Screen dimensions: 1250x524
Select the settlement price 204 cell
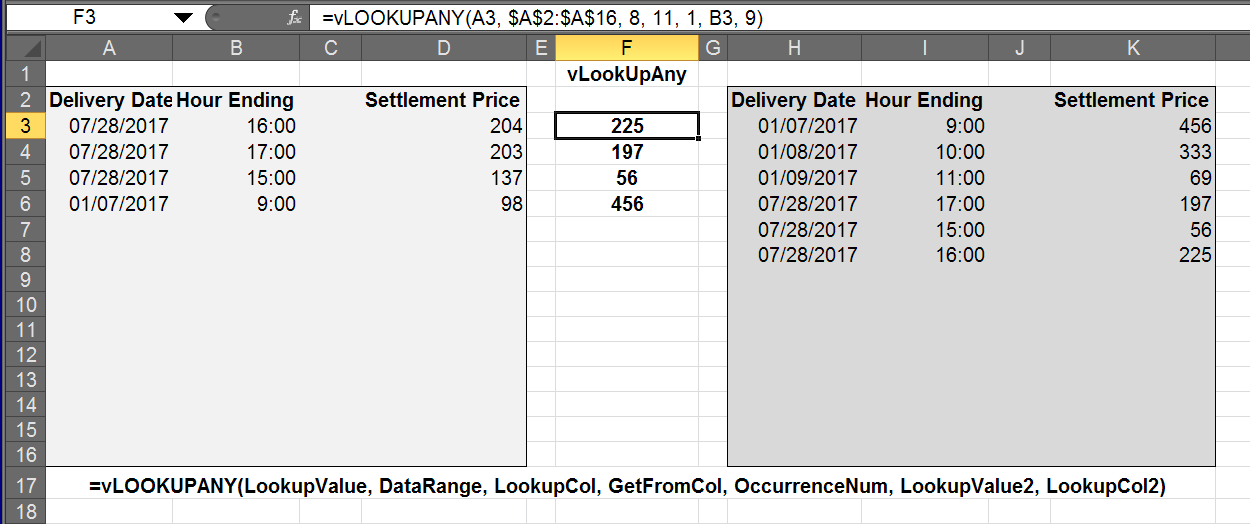444,126
